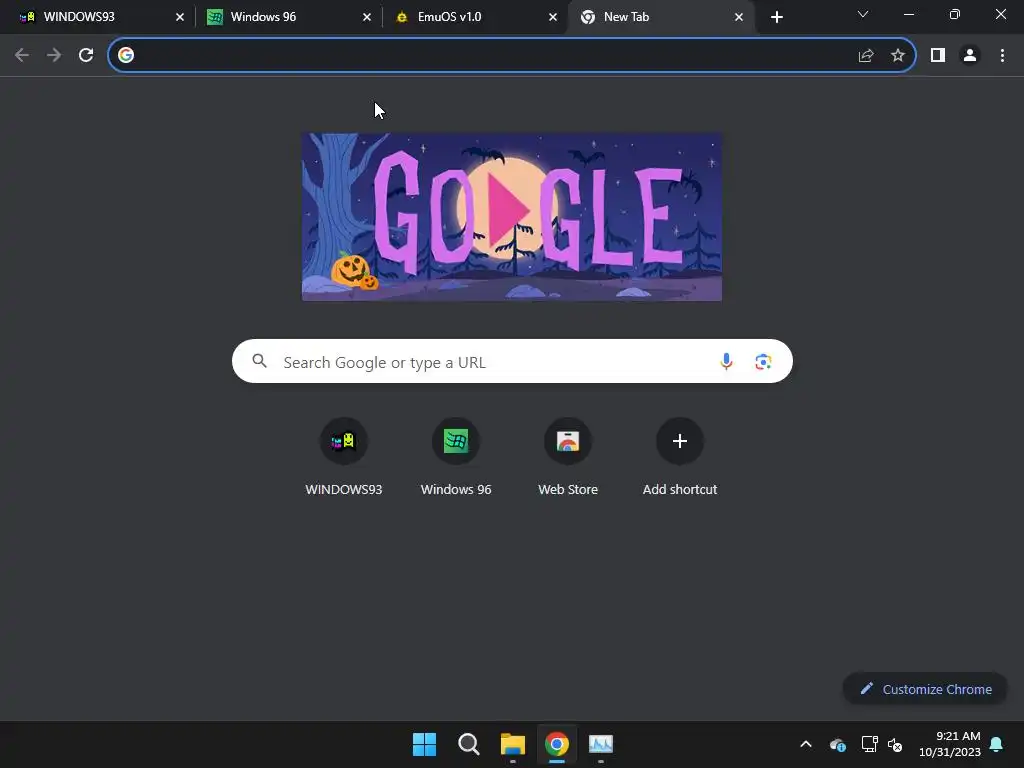The image size is (1024, 768).
Task: Open the profile avatar menu
Action: tap(970, 55)
